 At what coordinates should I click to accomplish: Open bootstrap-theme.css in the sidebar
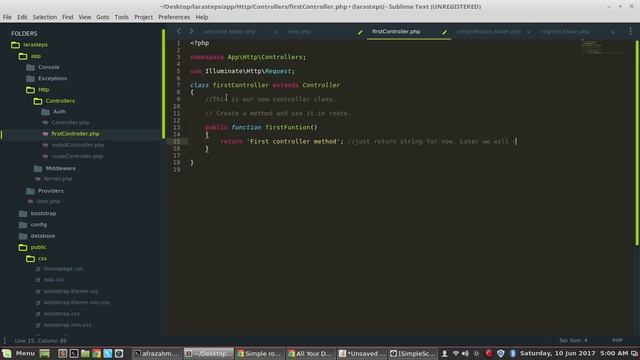[x=71, y=291]
